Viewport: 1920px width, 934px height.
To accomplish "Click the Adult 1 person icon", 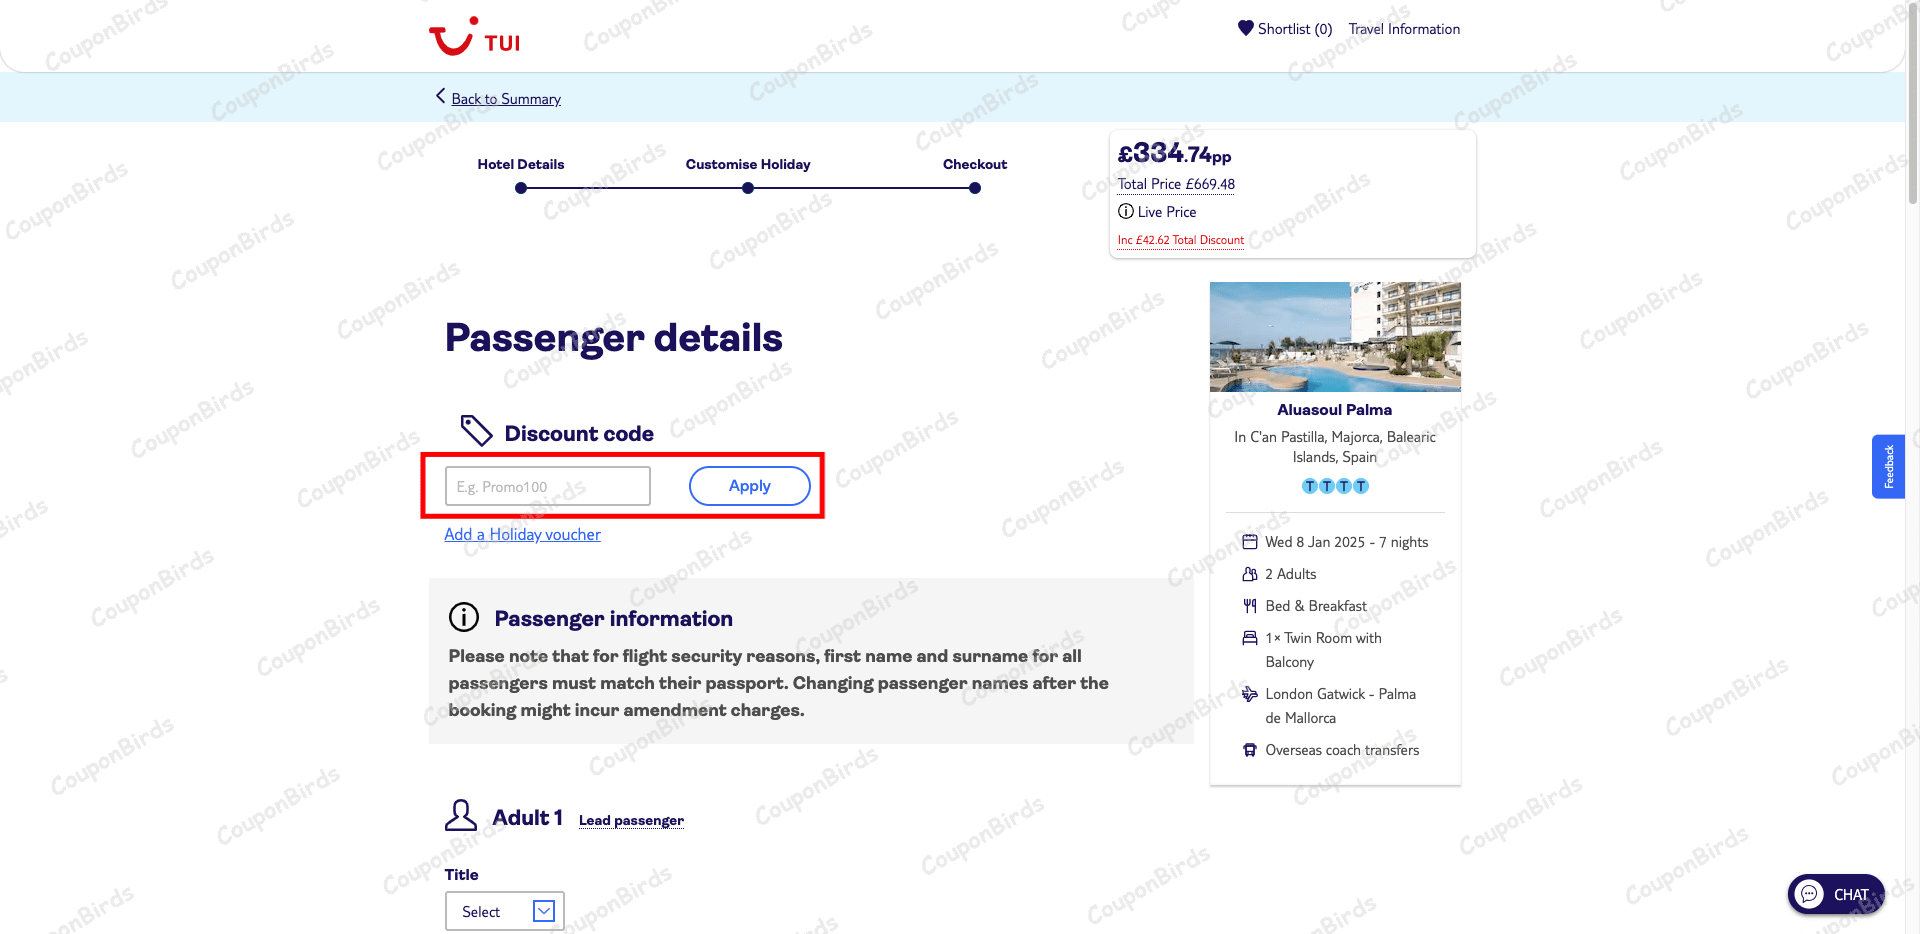I will [x=460, y=815].
